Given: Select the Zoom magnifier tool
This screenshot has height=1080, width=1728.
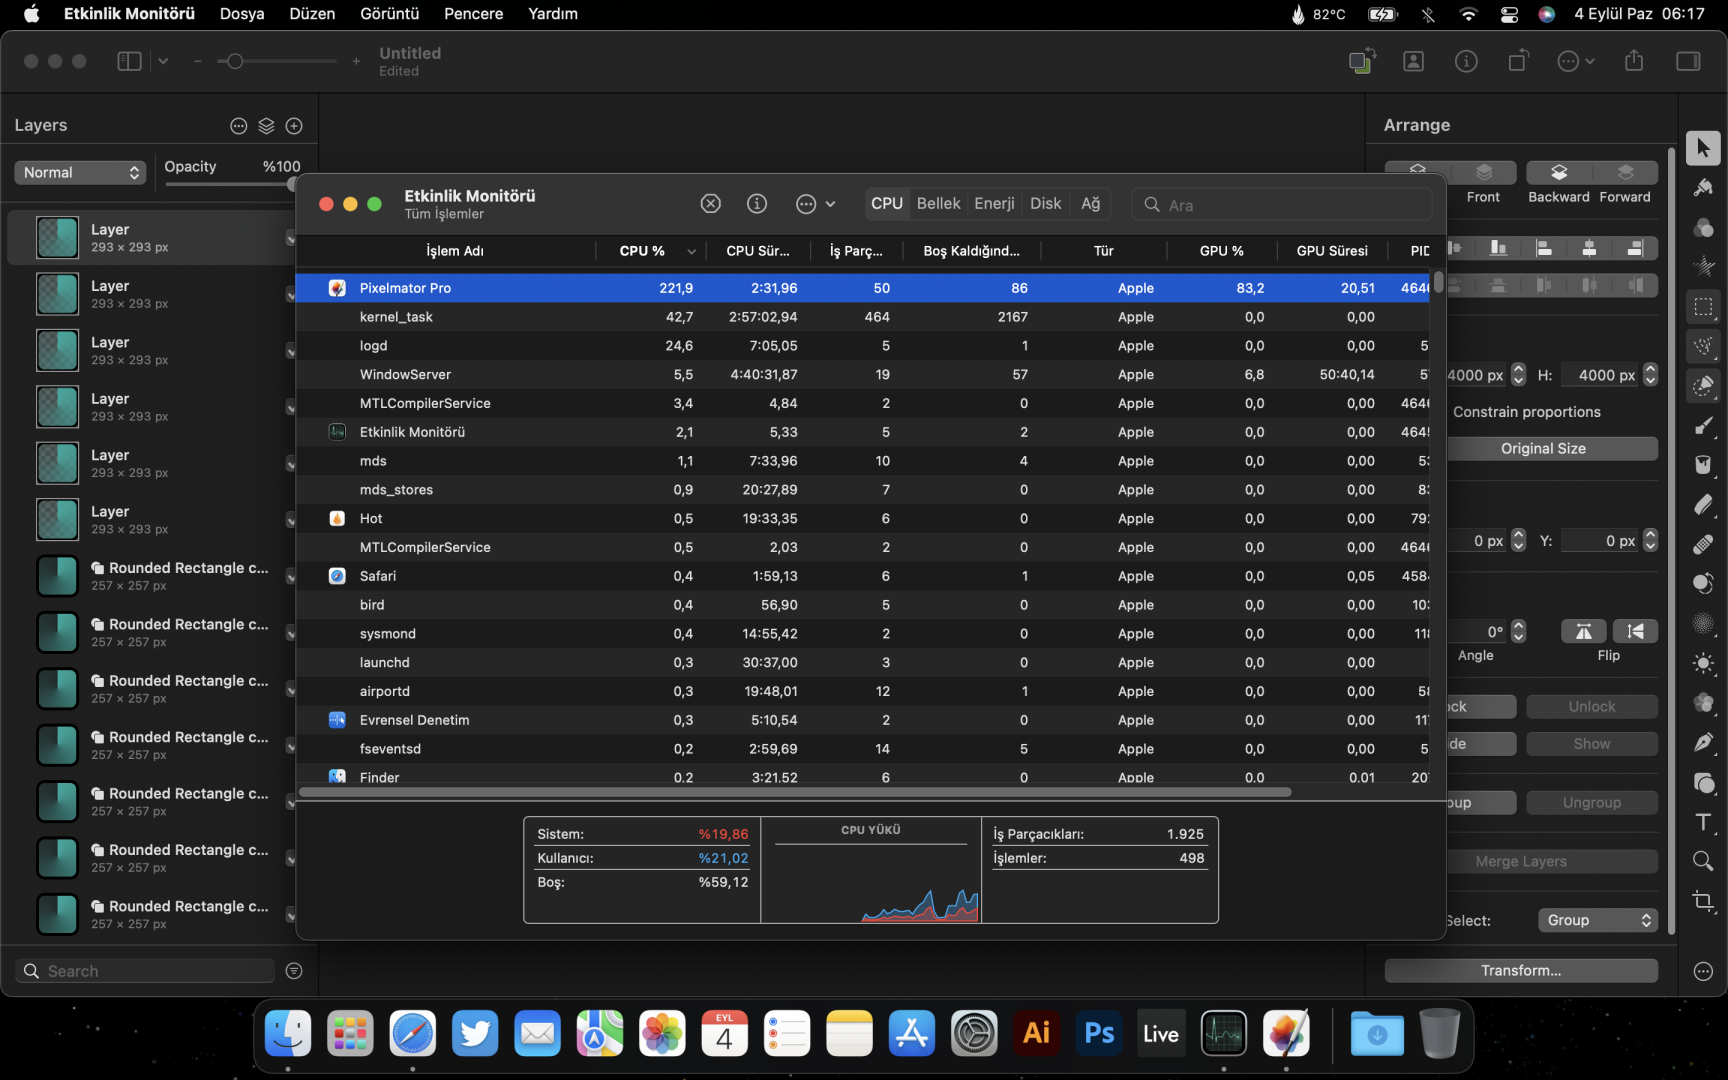Looking at the screenshot, I should coord(1703,861).
